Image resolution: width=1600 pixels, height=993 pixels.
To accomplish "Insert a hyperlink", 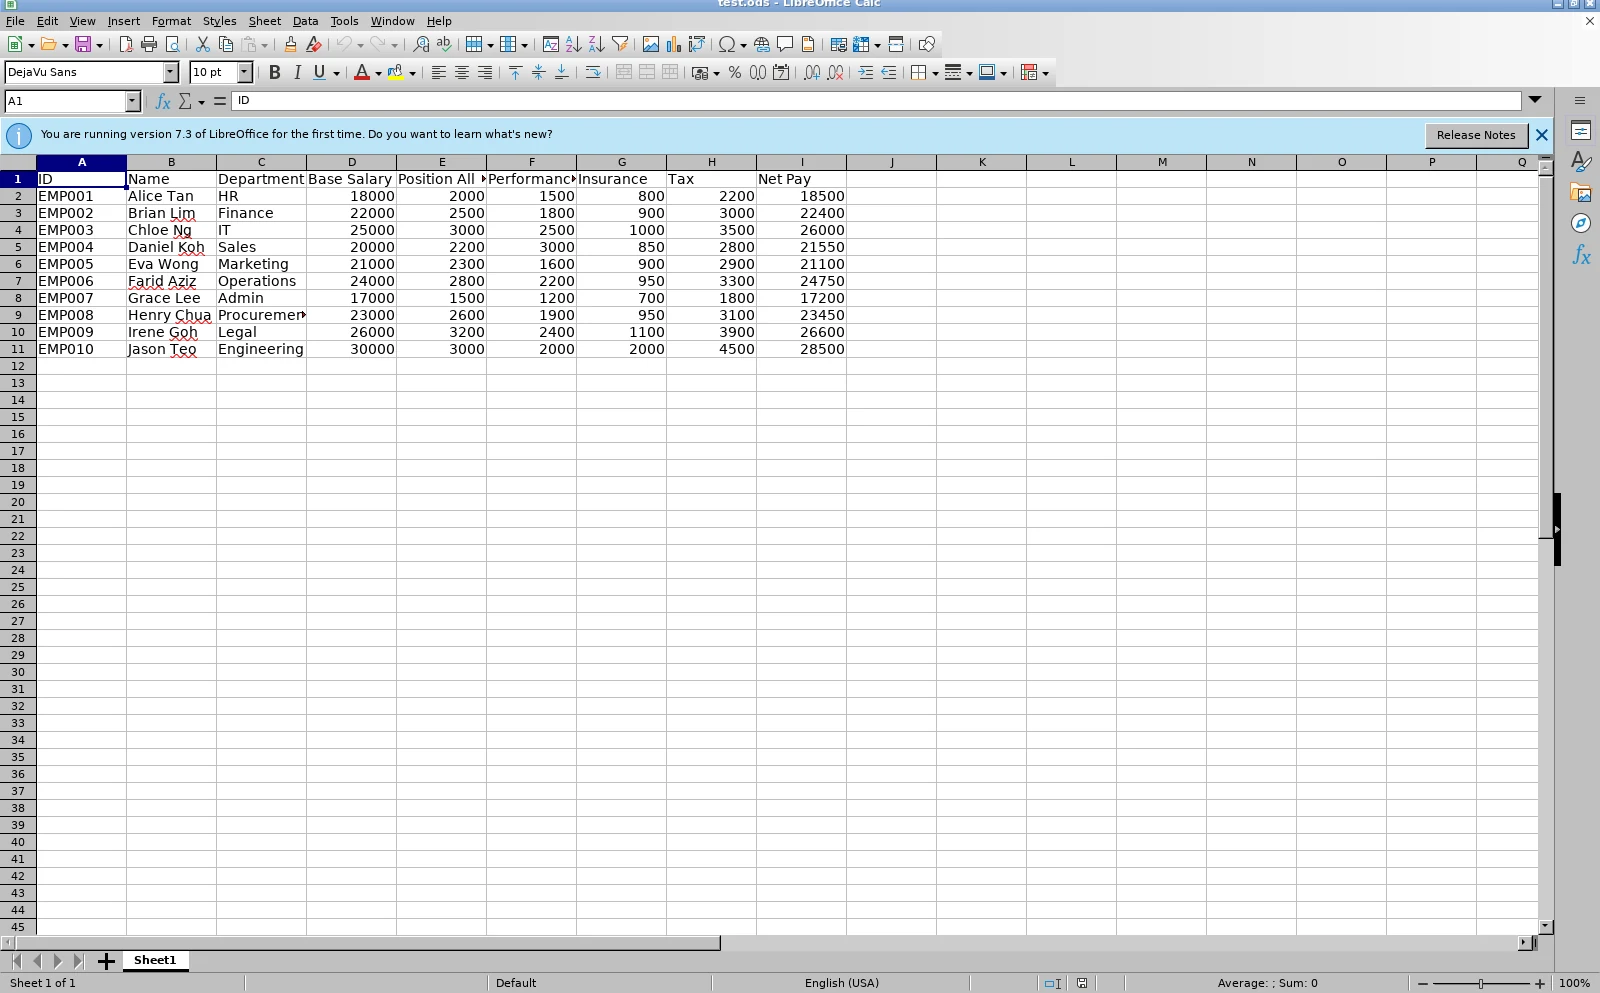I will click(762, 45).
